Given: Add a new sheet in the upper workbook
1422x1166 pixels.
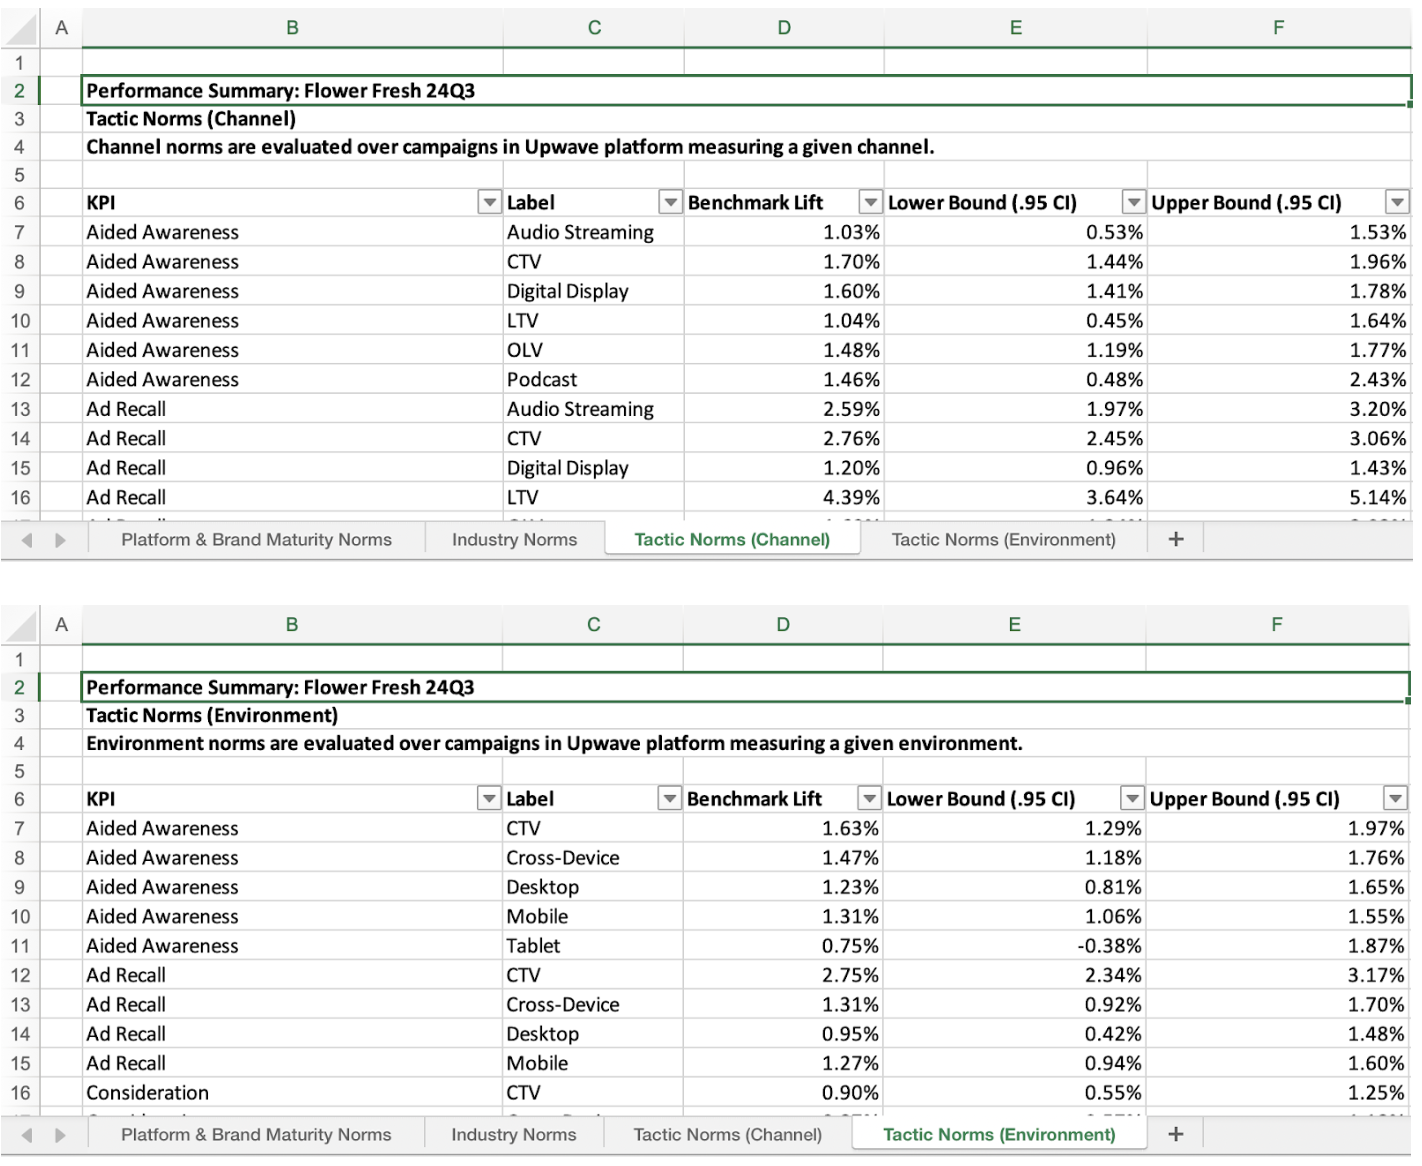Looking at the screenshot, I should [1176, 539].
